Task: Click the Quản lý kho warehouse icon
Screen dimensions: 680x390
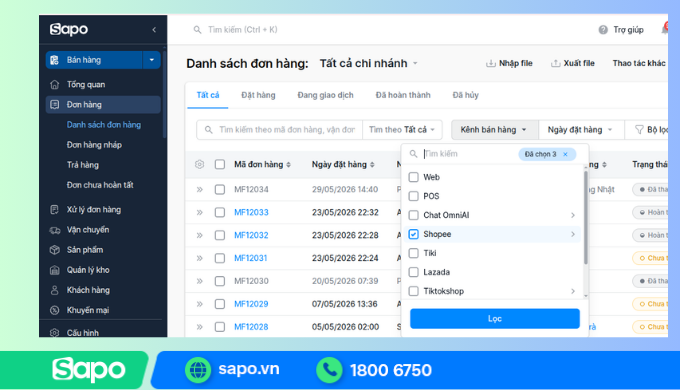Action: (x=55, y=270)
